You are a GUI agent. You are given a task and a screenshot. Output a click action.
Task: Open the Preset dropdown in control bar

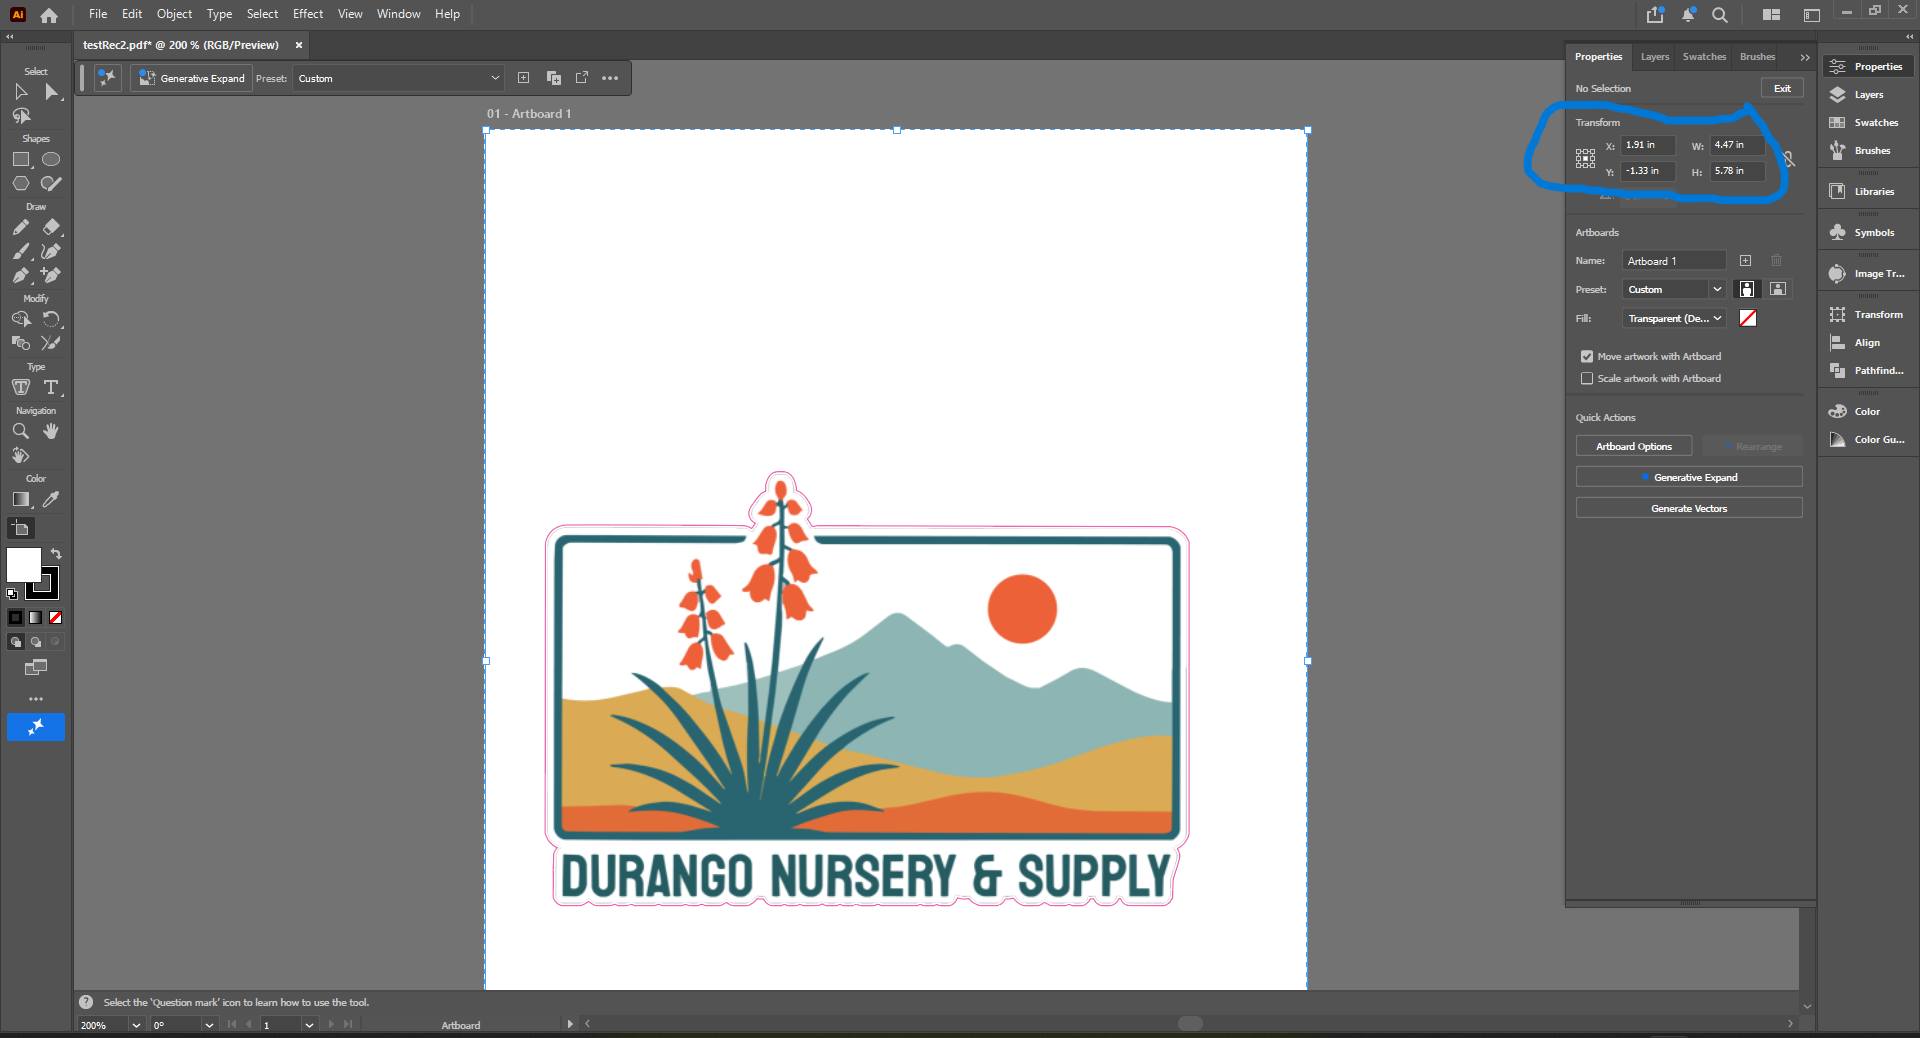(x=398, y=78)
